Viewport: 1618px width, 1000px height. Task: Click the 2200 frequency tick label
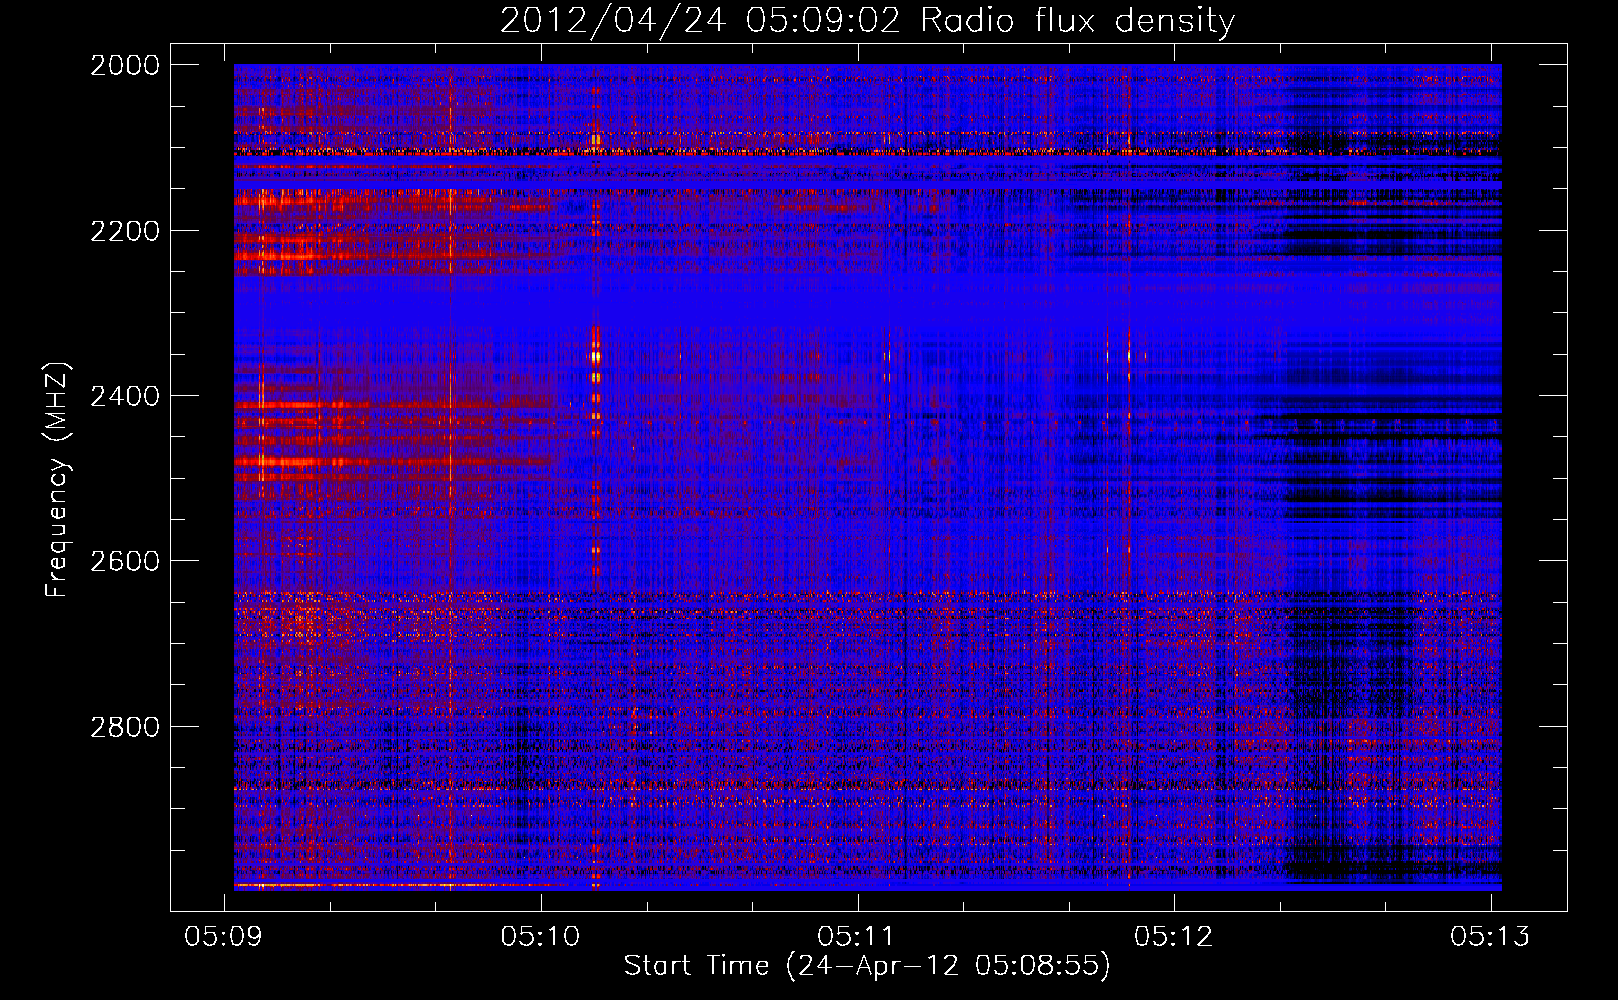coord(125,231)
